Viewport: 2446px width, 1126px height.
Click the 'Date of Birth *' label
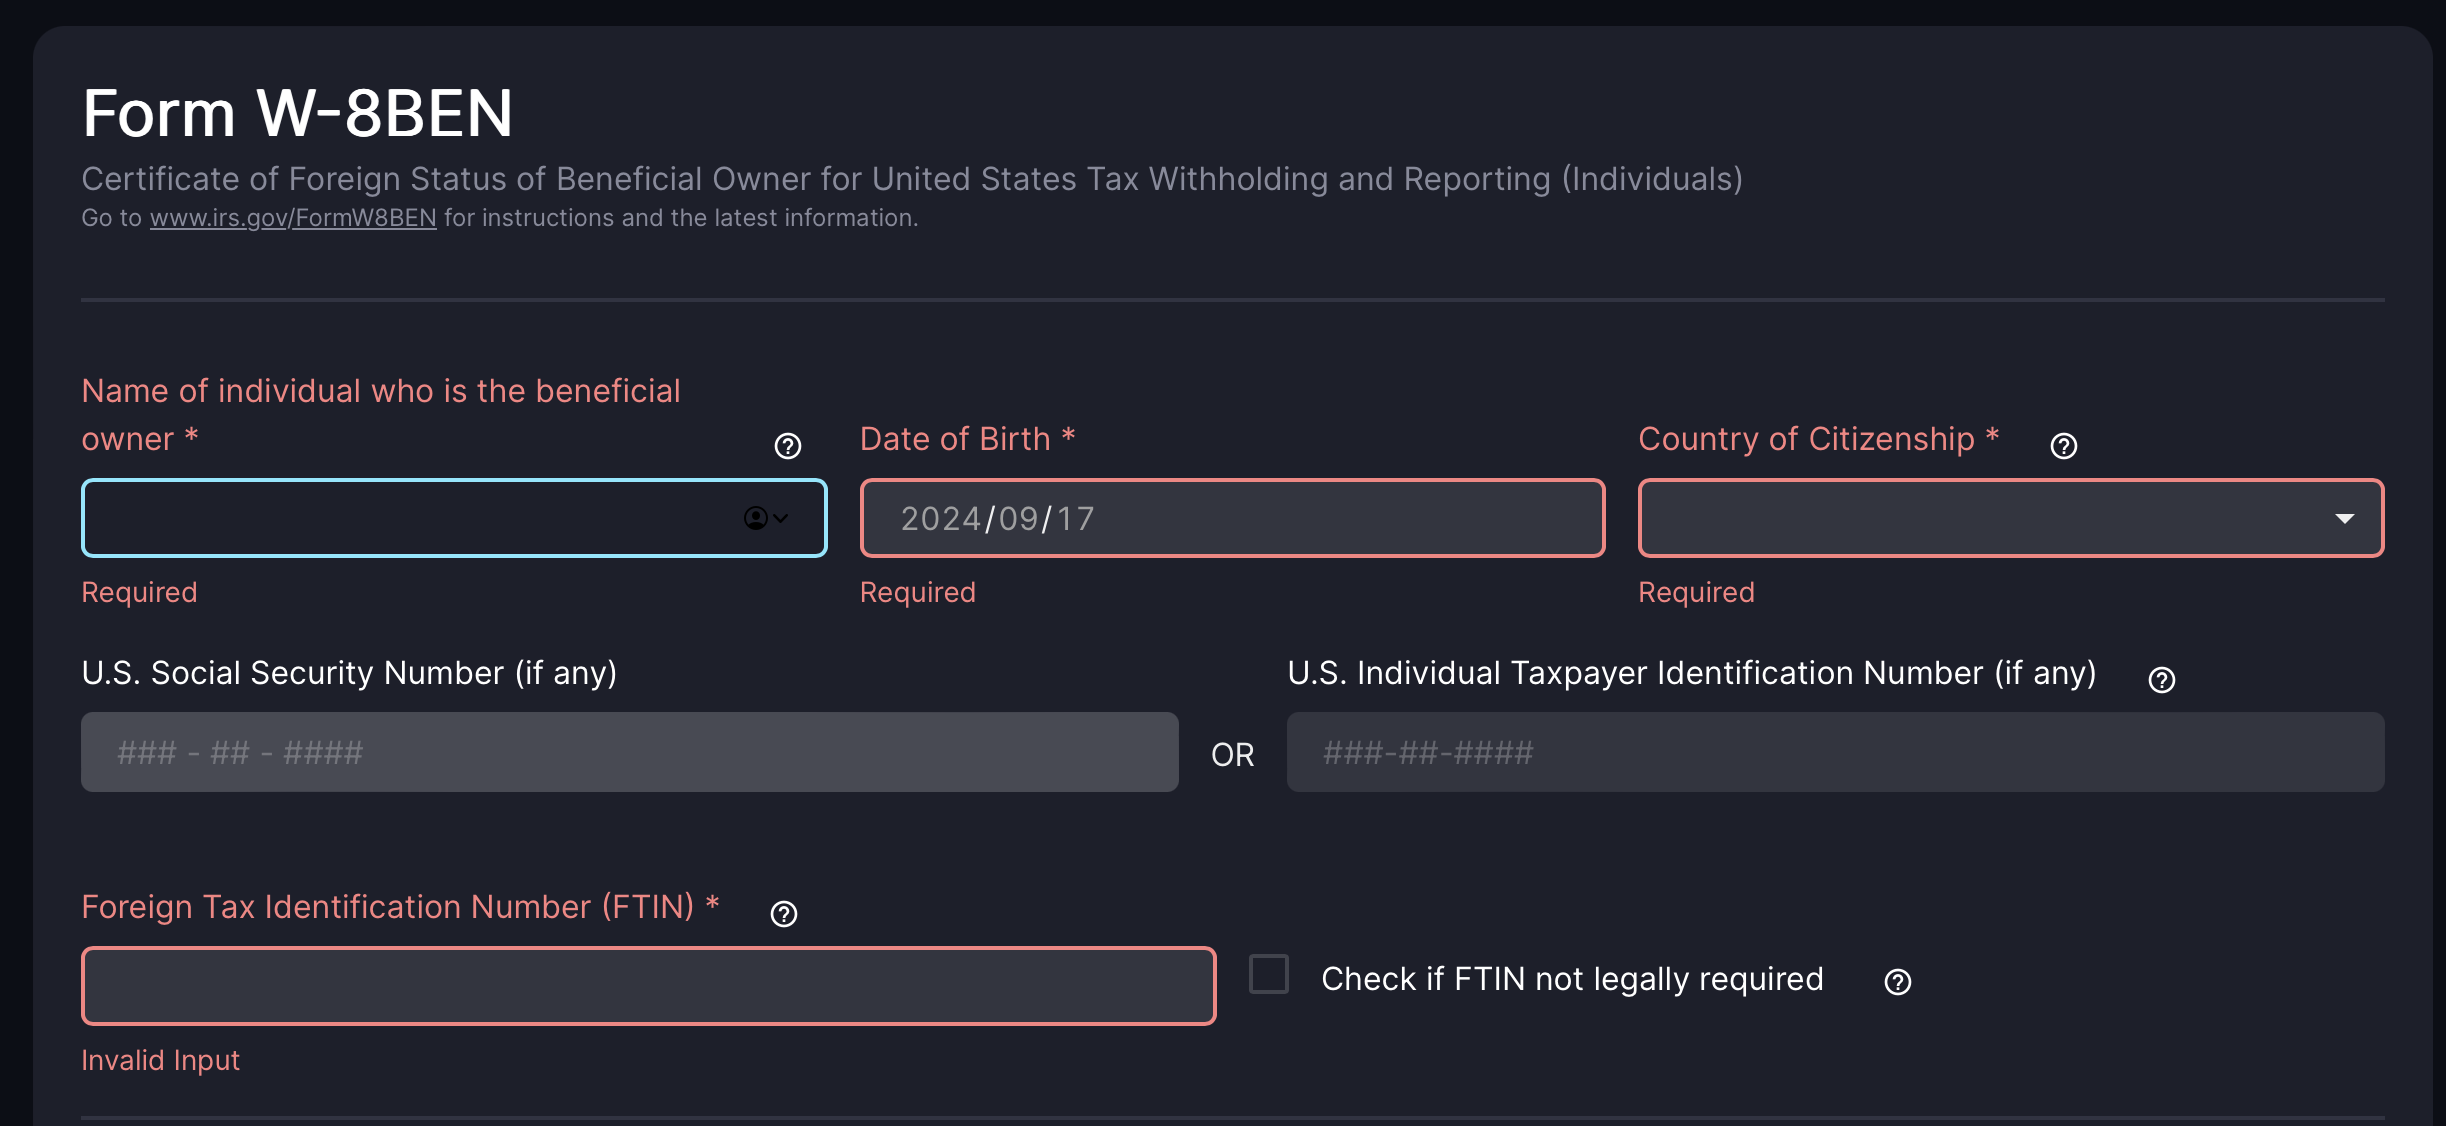[967, 439]
